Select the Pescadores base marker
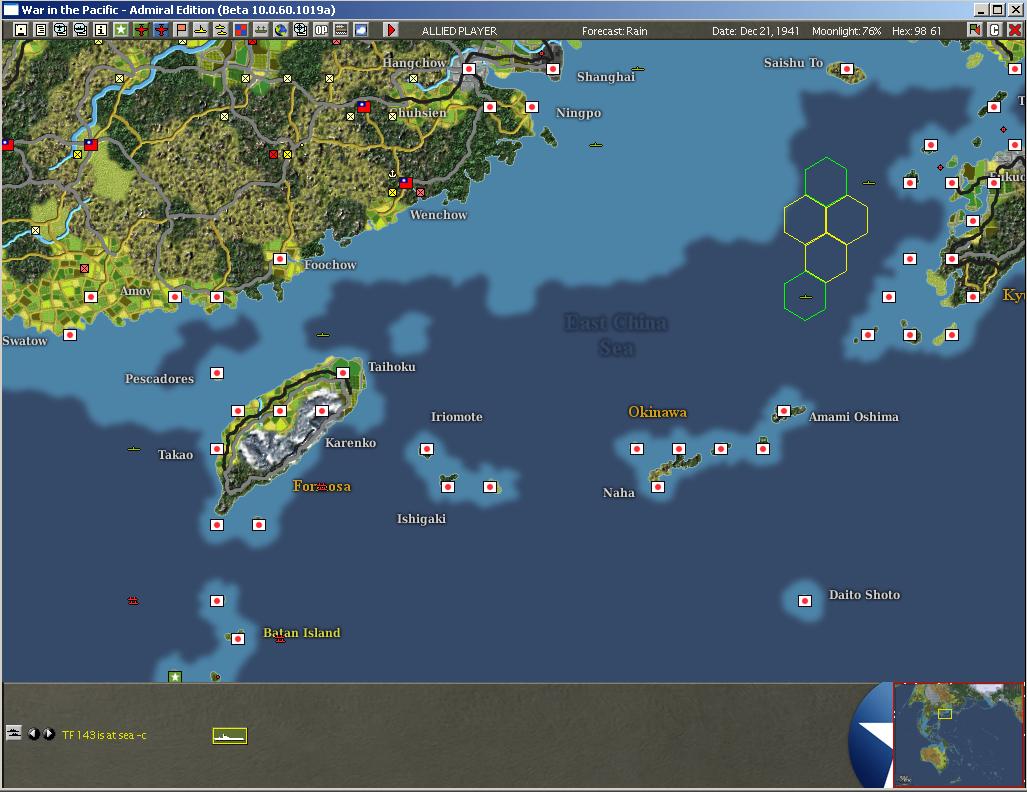 click(217, 373)
